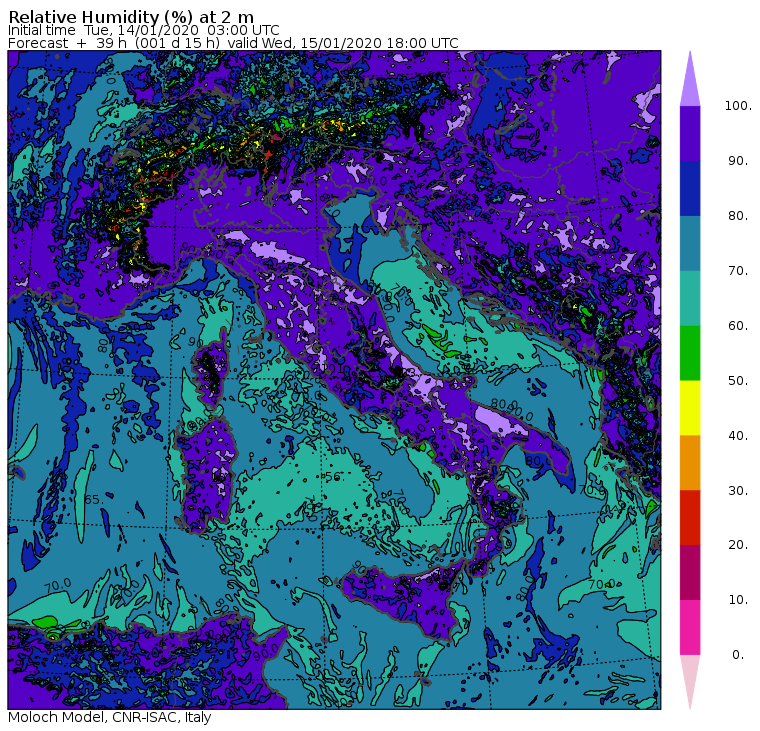Click the '70.' colorbar label
The width and height of the screenshot is (760, 731).
(x=738, y=270)
